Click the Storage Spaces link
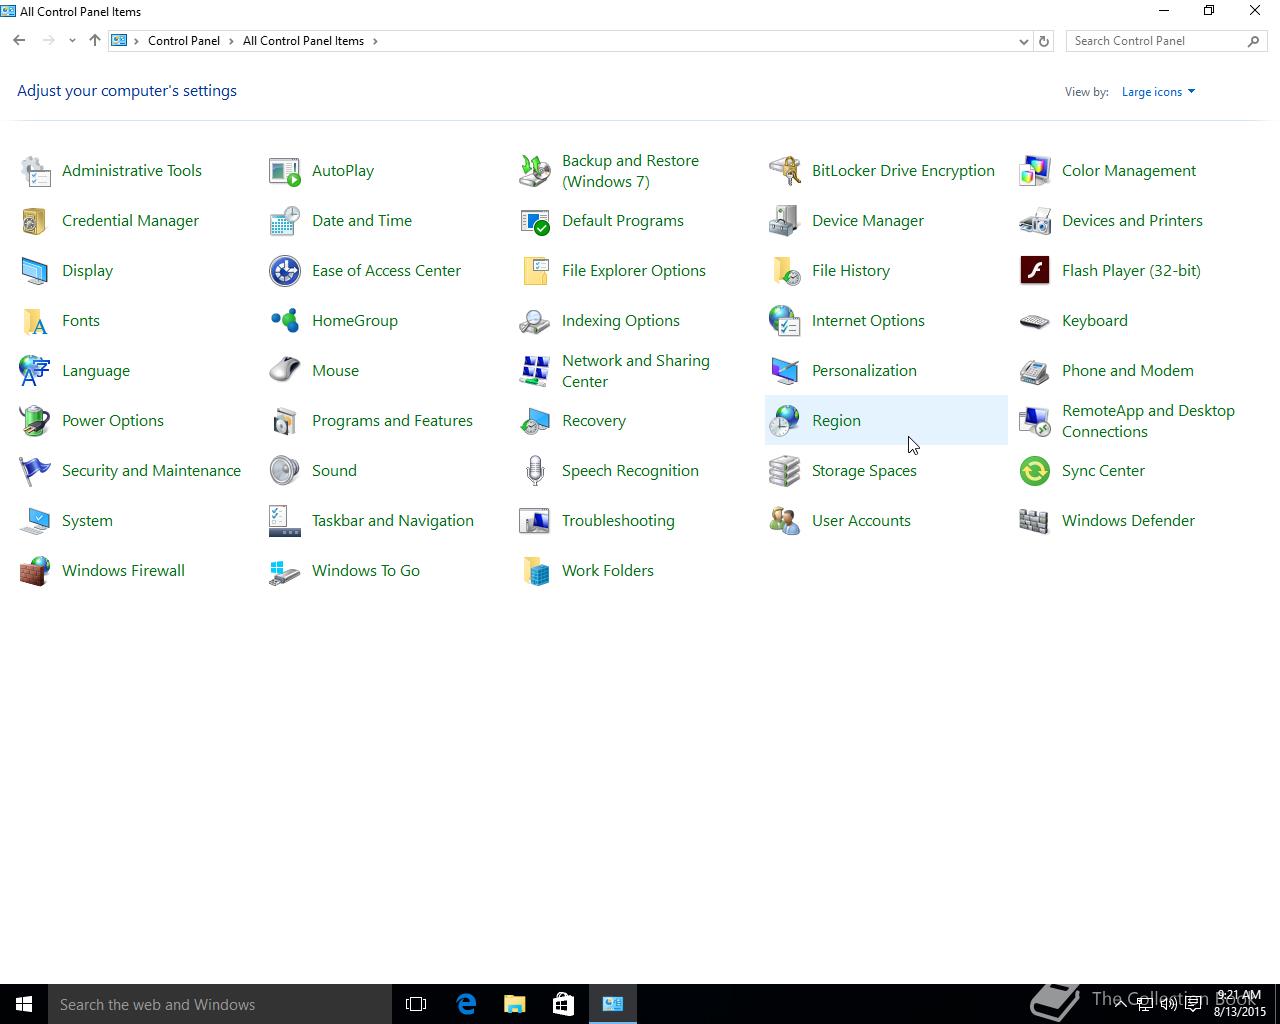The image size is (1280, 1024). (x=864, y=471)
